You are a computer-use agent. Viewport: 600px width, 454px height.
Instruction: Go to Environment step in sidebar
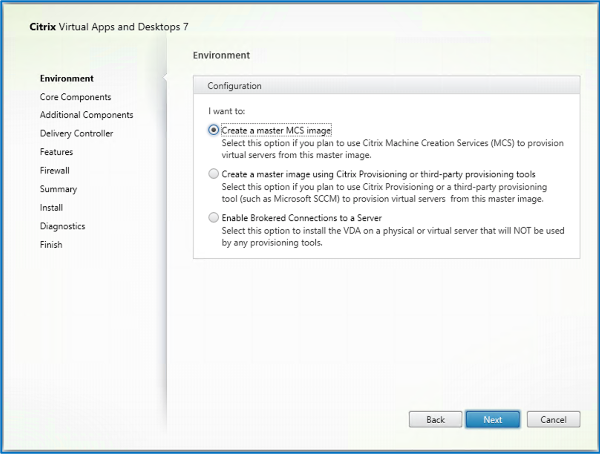pyautogui.click(x=67, y=78)
